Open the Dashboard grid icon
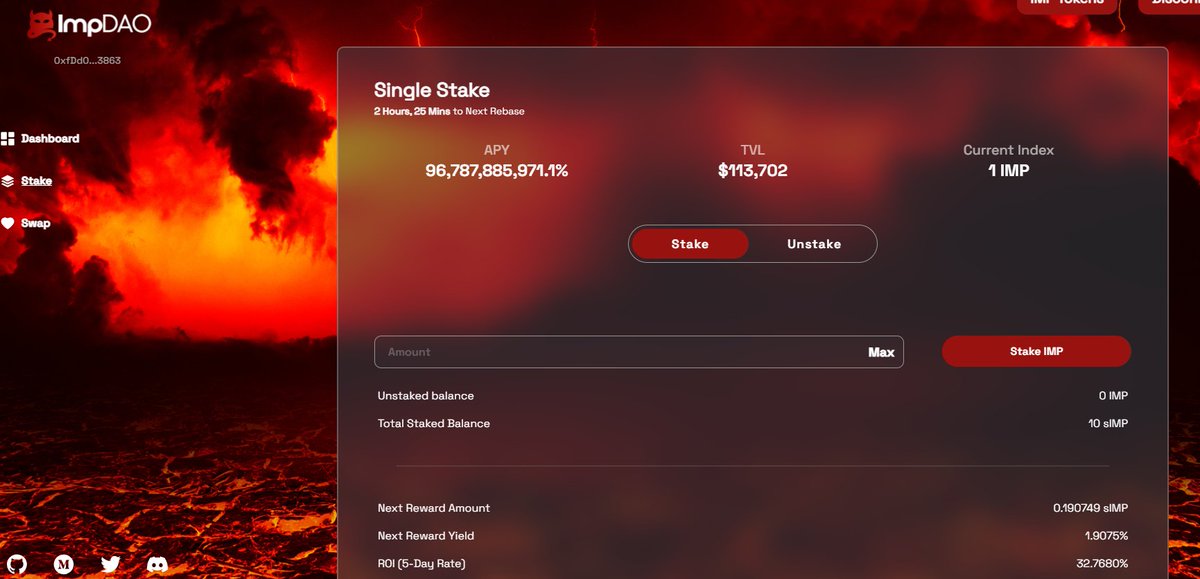Screen dimensions: 1200x579 tap(7, 139)
